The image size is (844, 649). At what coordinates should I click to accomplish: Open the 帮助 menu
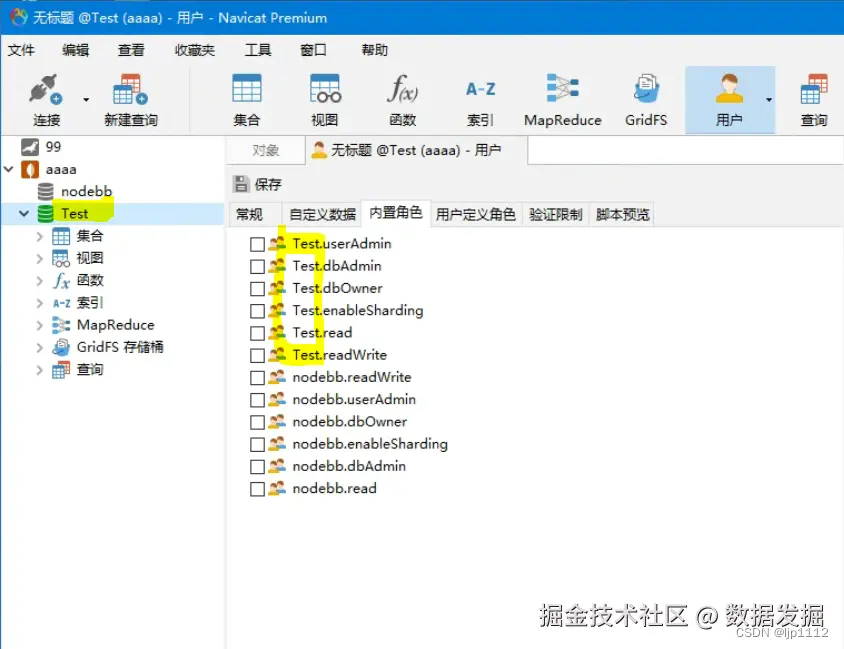coord(375,50)
